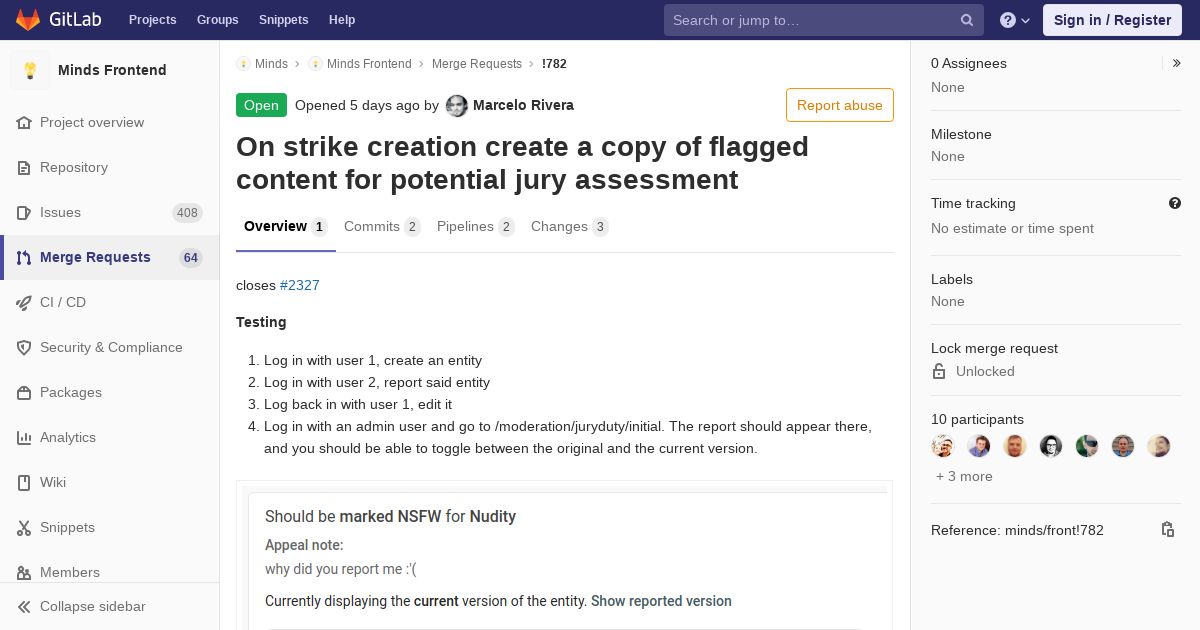Collapse the right sidebar with chevron toggle

click(x=1177, y=63)
